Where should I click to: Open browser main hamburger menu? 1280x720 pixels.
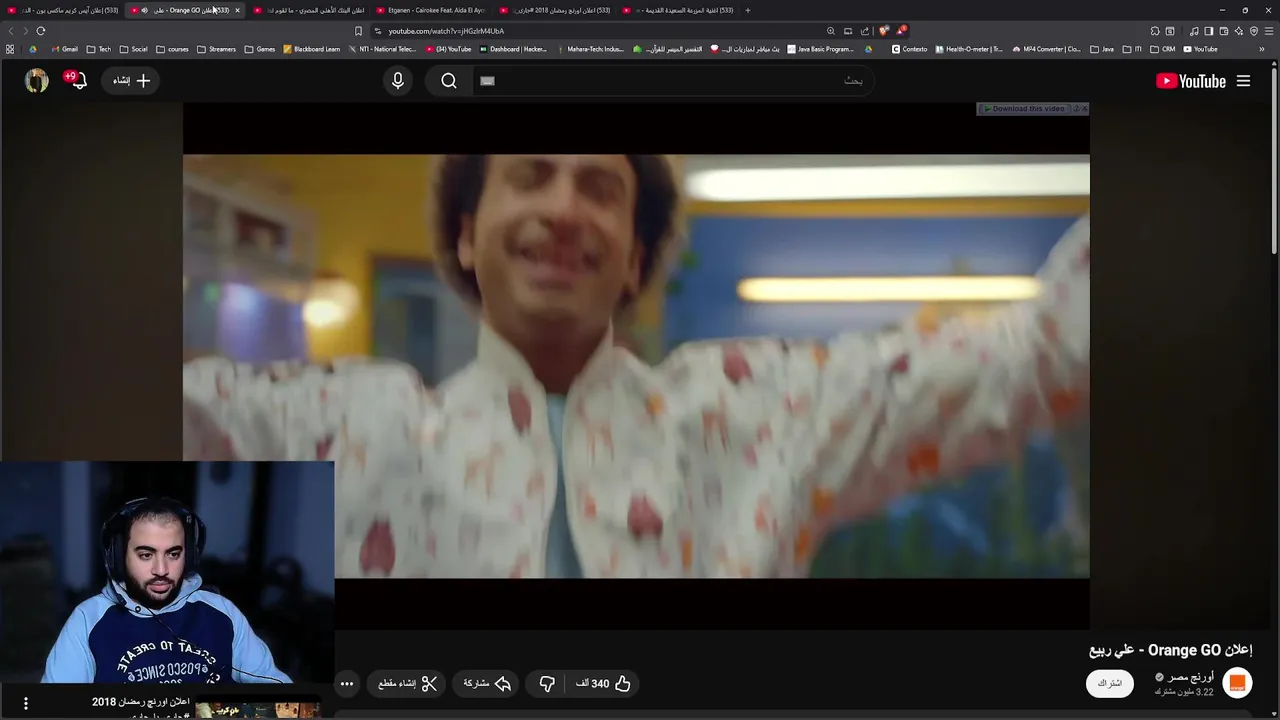point(1269,31)
